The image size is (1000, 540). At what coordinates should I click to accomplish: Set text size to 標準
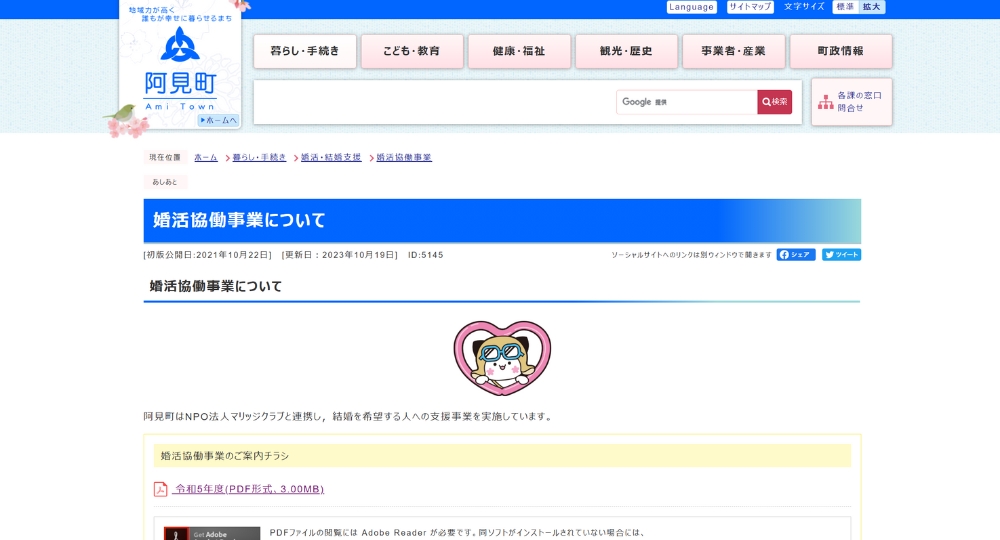click(x=845, y=7)
